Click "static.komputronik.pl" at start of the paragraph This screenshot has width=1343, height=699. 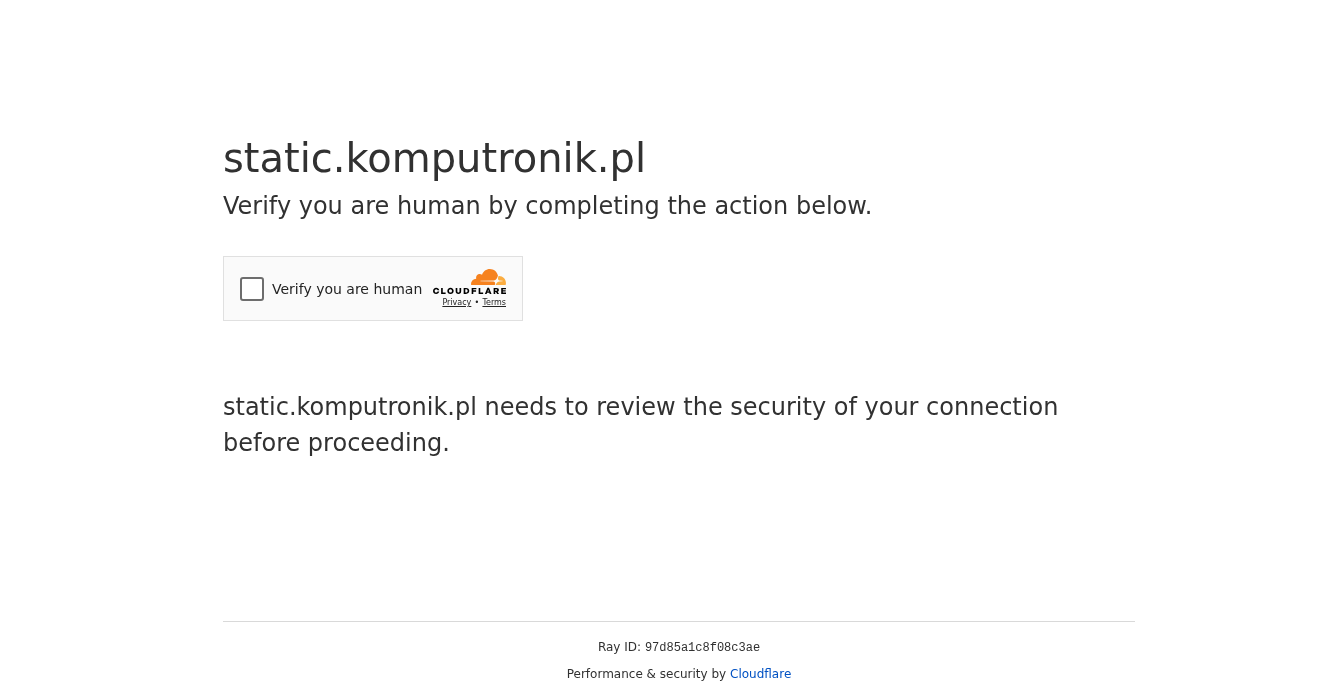coord(350,407)
